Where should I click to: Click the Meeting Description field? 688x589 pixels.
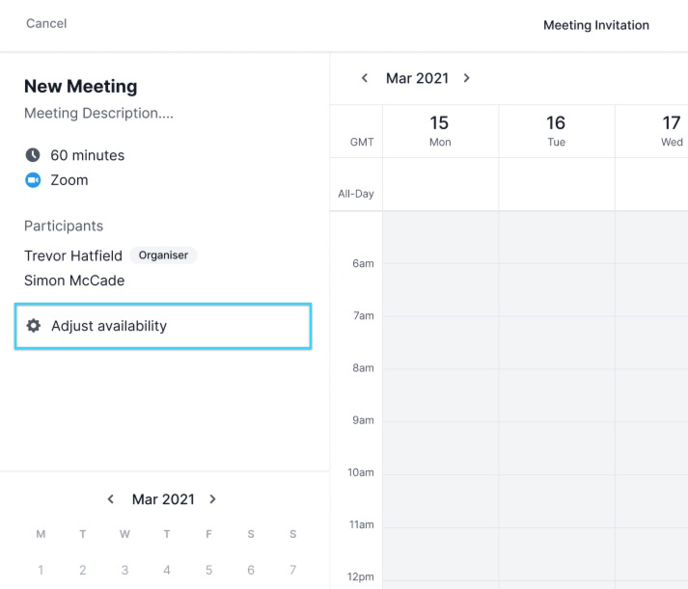[x=99, y=113]
